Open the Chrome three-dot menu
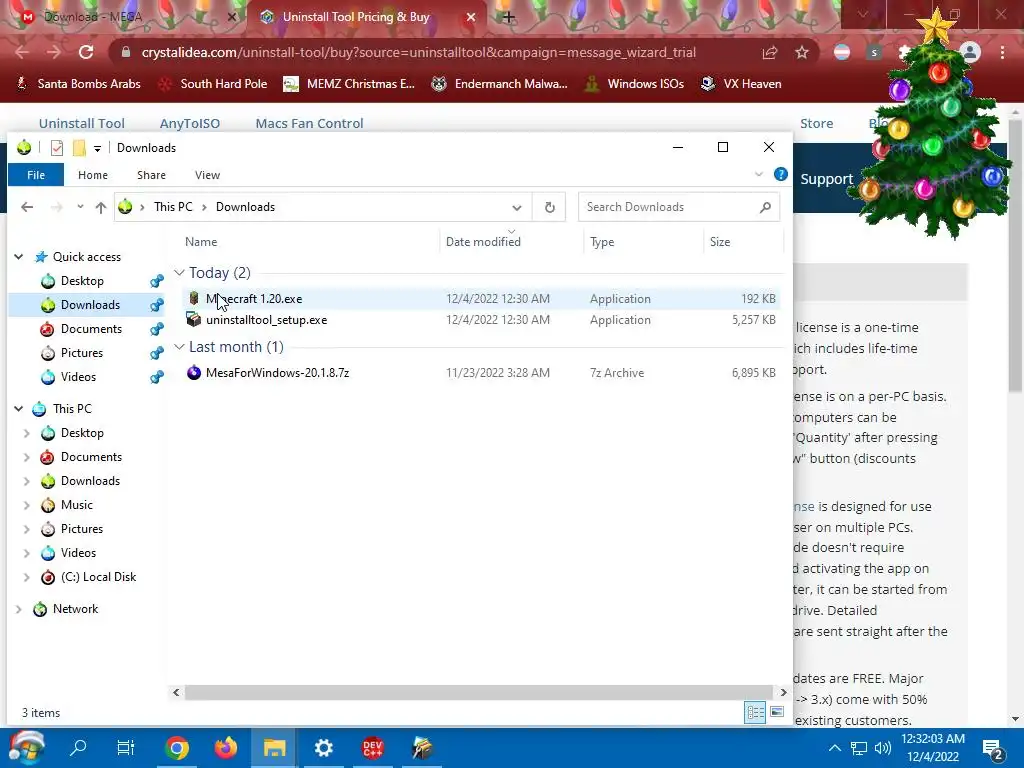The image size is (1024, 768). tap(1002, 52)
